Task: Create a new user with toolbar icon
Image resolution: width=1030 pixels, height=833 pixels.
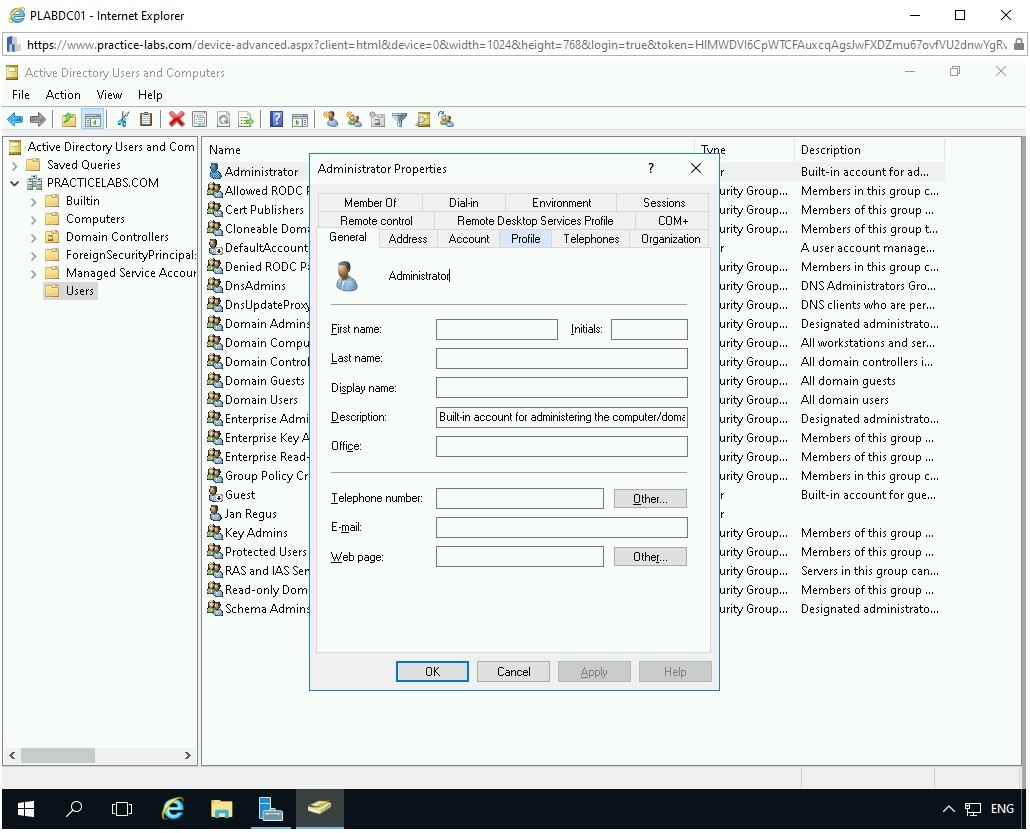Action: tap(330, 120)
